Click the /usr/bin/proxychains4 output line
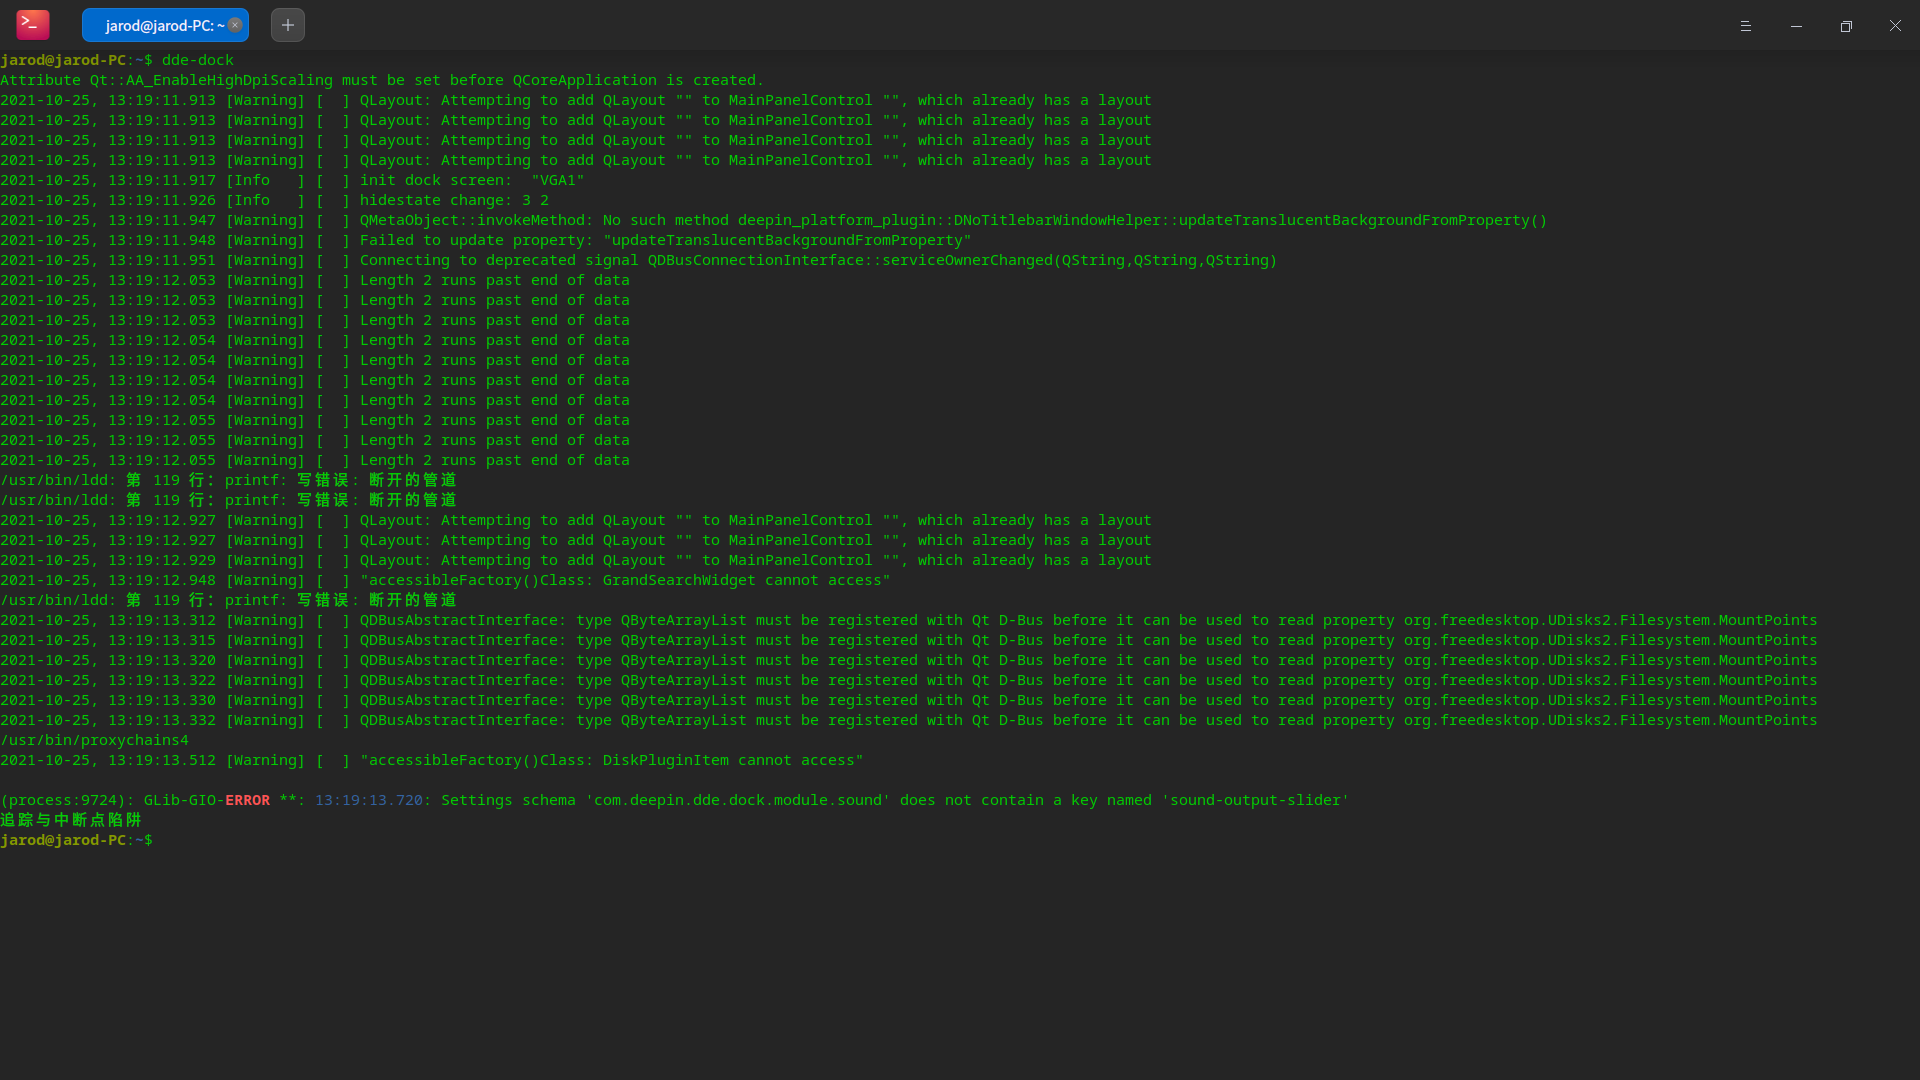The height and width of the screenshot is (1080, 1920). [x=95, y=740]
